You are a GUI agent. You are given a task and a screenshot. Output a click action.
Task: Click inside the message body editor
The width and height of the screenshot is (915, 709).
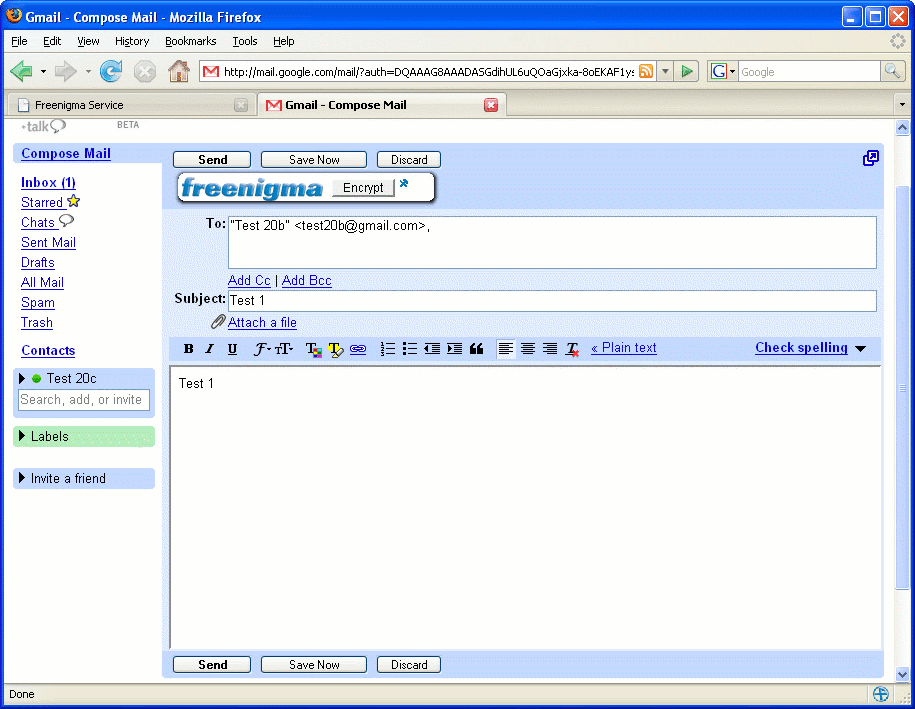[526, 507]
